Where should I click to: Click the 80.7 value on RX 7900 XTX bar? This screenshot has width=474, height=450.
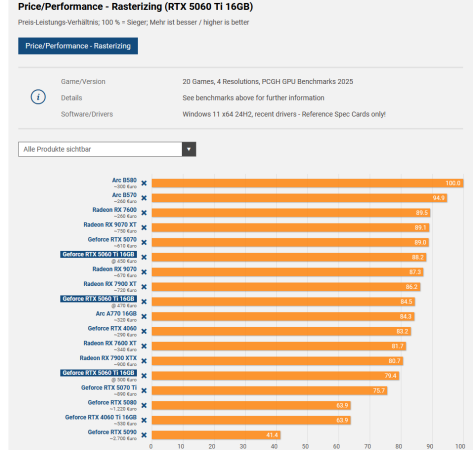point(394,361)
